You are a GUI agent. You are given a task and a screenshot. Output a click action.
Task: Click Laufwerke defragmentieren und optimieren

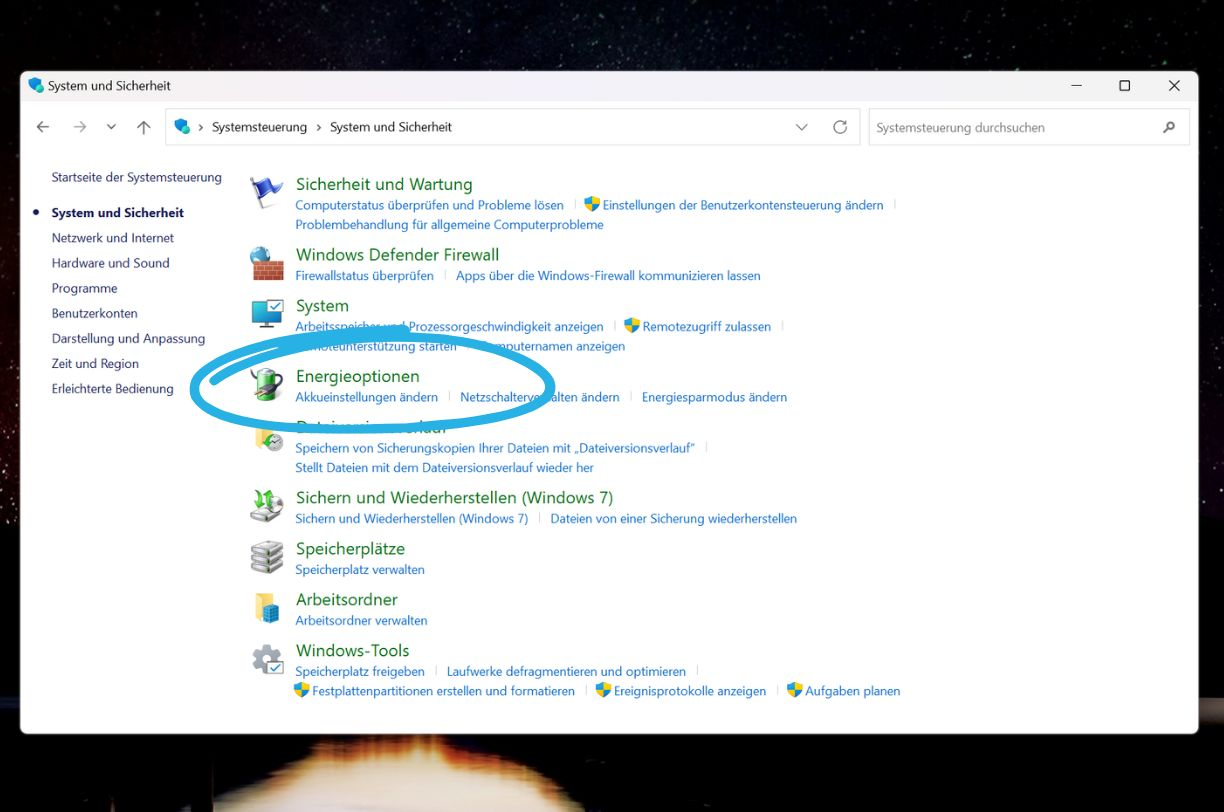(566, 672)
